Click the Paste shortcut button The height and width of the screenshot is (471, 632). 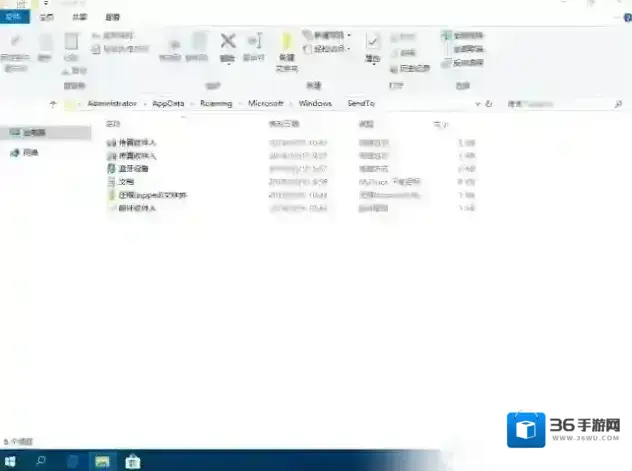point(120,49)
